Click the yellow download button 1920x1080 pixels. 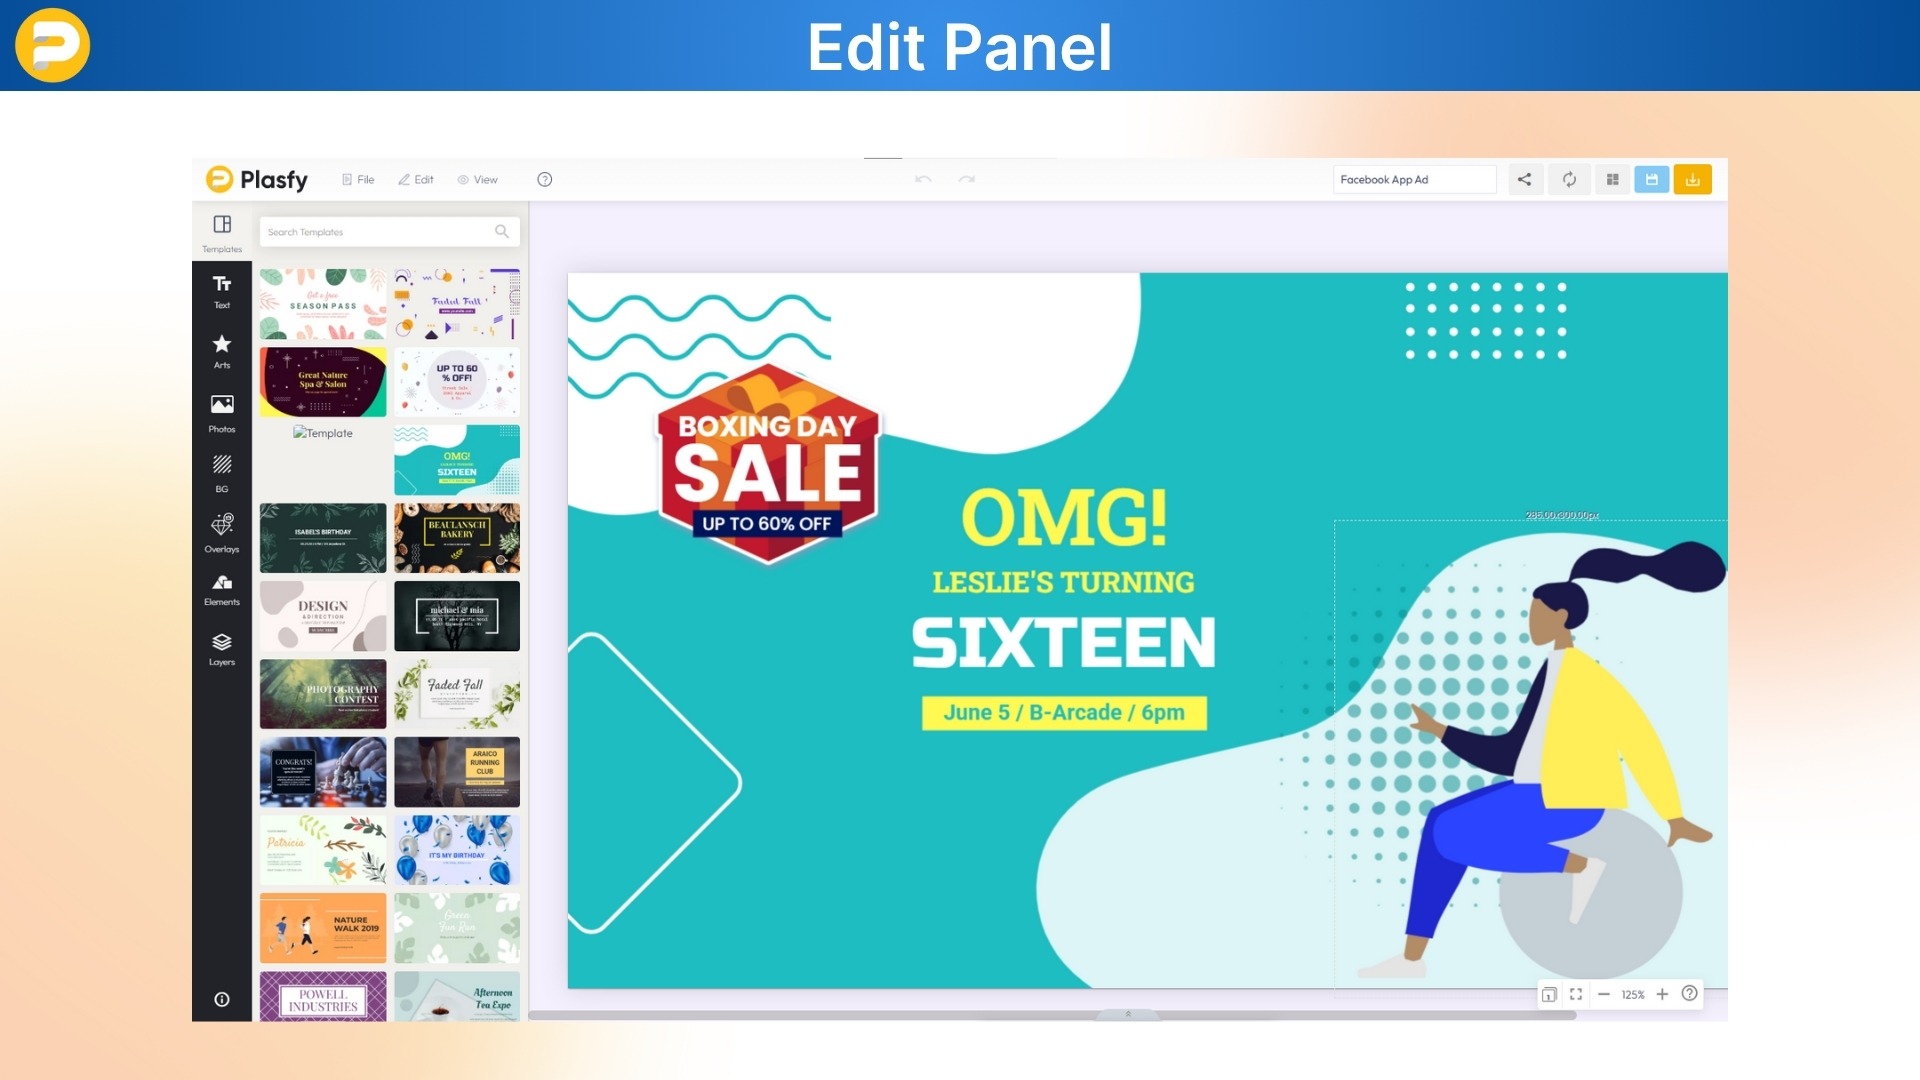(1692, 179)
